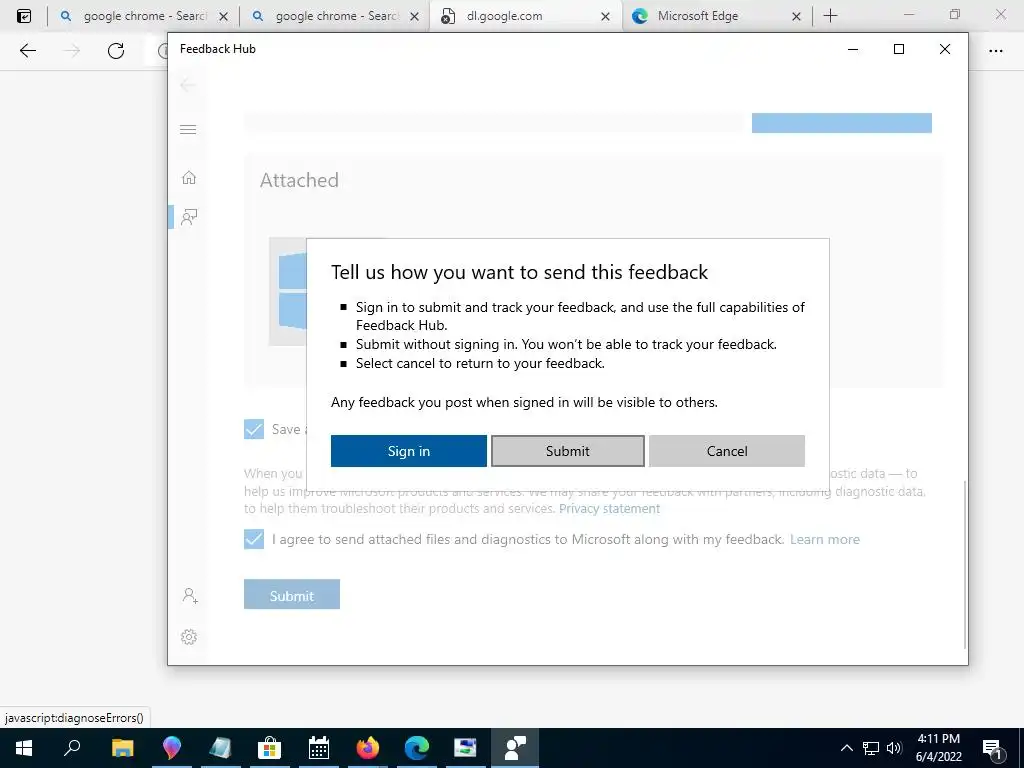Open the Feedback Hub hamburger menu
Viewport: 1024px width, 768px height.
pyautogui.click(x=188, y=129)
